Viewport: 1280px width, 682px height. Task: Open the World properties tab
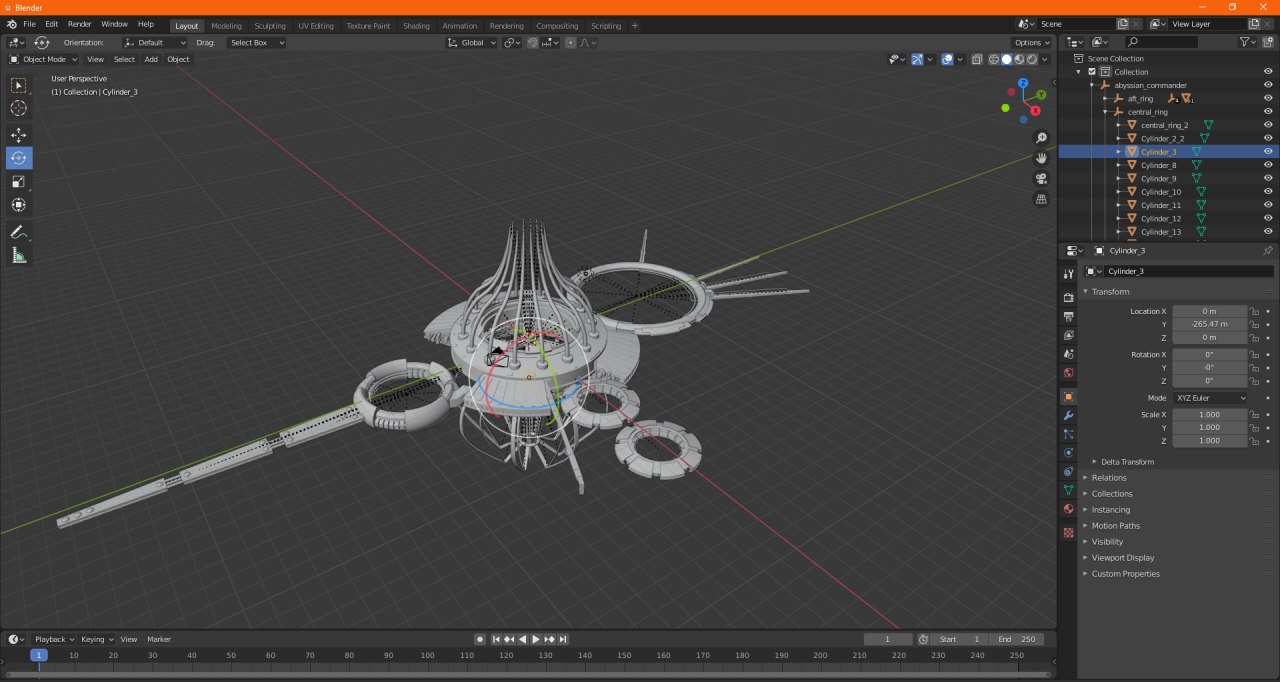1068,373
